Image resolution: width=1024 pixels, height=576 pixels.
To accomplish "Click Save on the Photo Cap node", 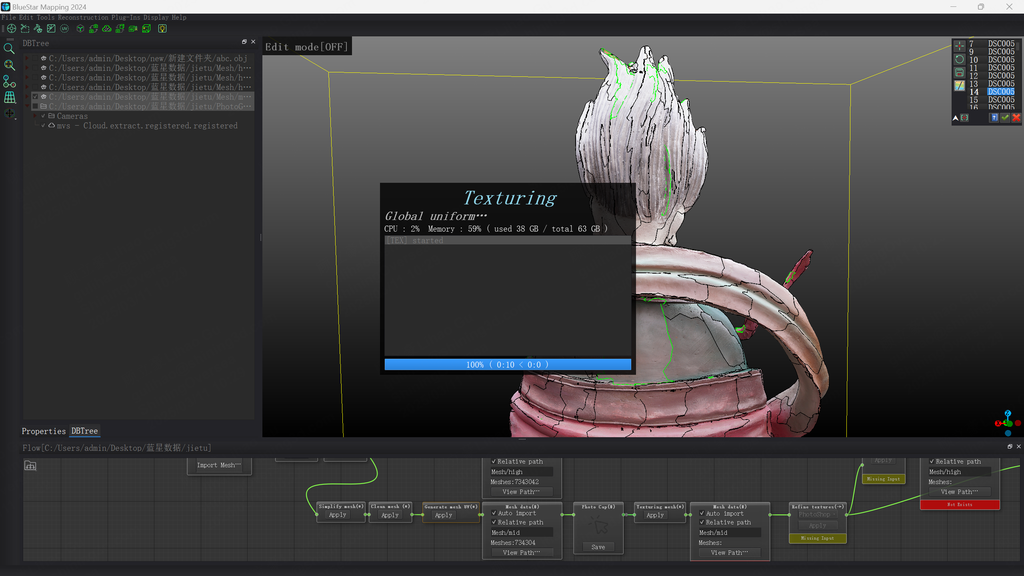I will pos(598,547).
